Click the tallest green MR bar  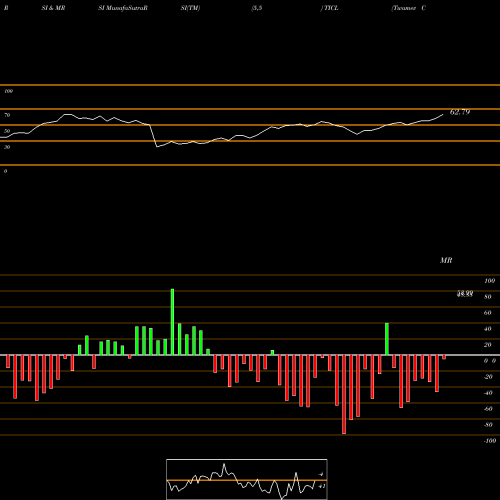coord(172,322)
